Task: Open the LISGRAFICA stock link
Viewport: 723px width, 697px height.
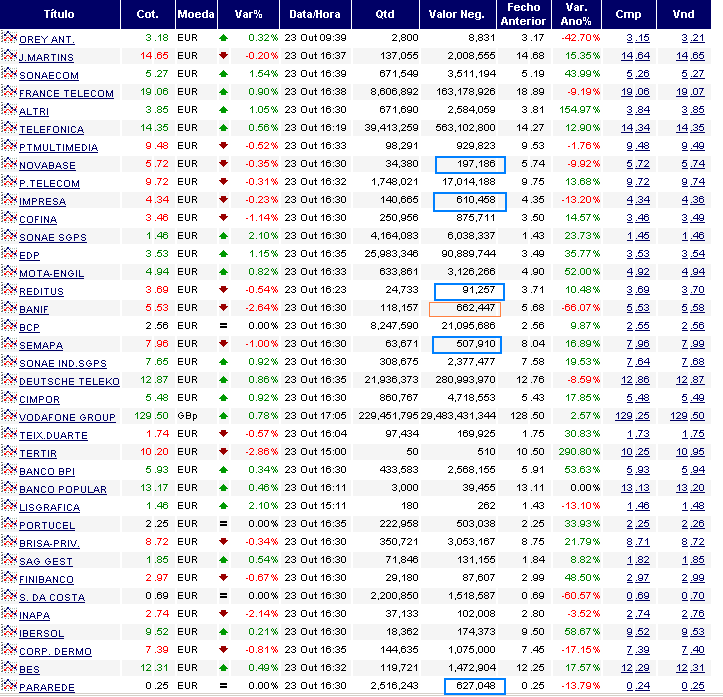Action: tap(49, 508)
